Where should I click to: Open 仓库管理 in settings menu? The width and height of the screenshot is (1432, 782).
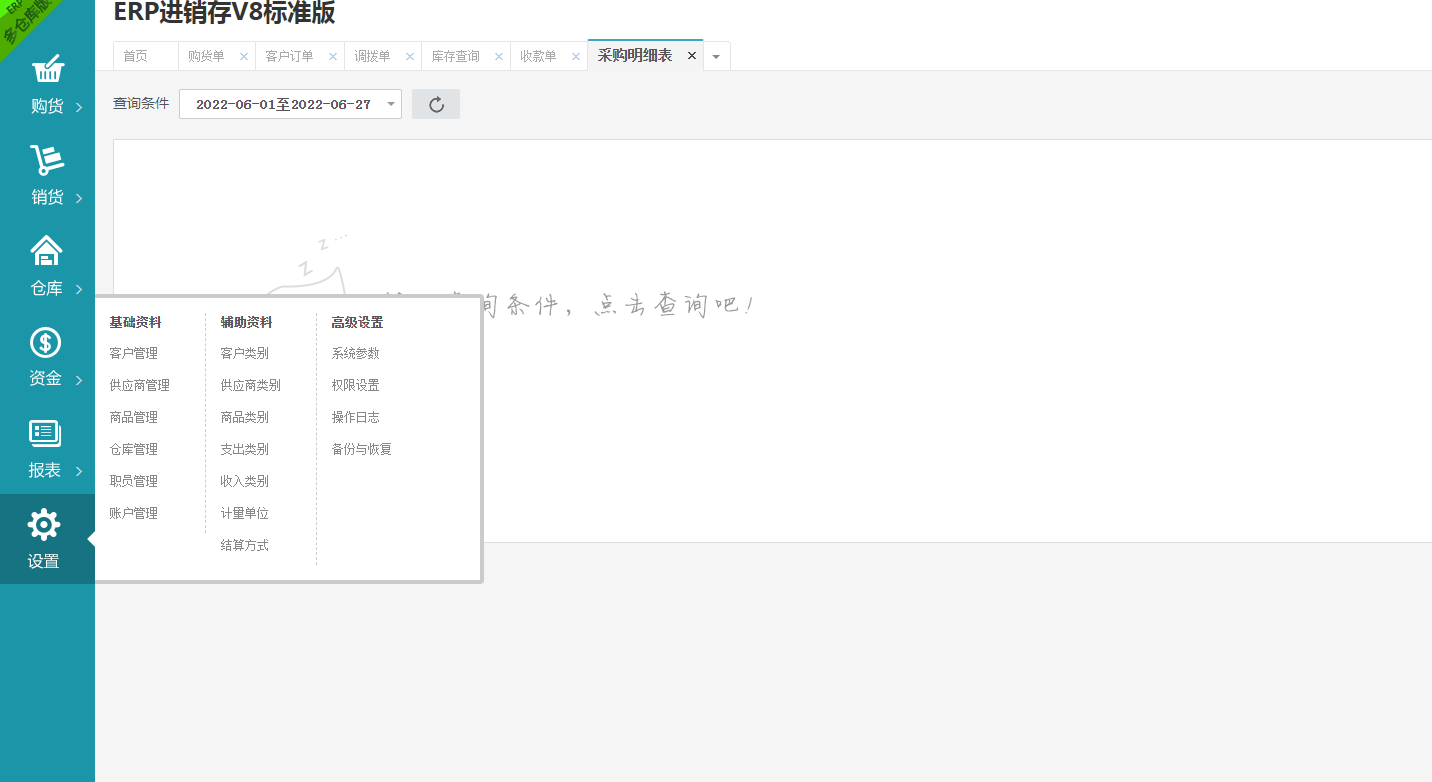click(x=134, y=449)
